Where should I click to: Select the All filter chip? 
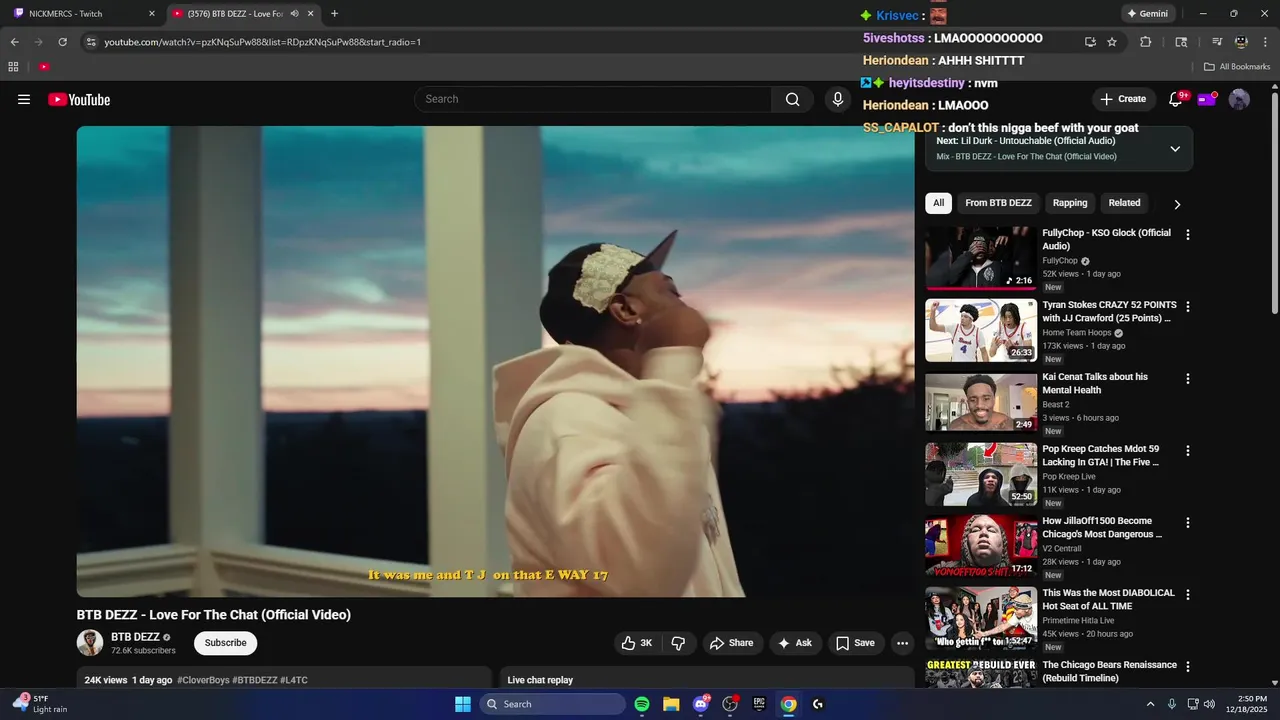(938, 203)
